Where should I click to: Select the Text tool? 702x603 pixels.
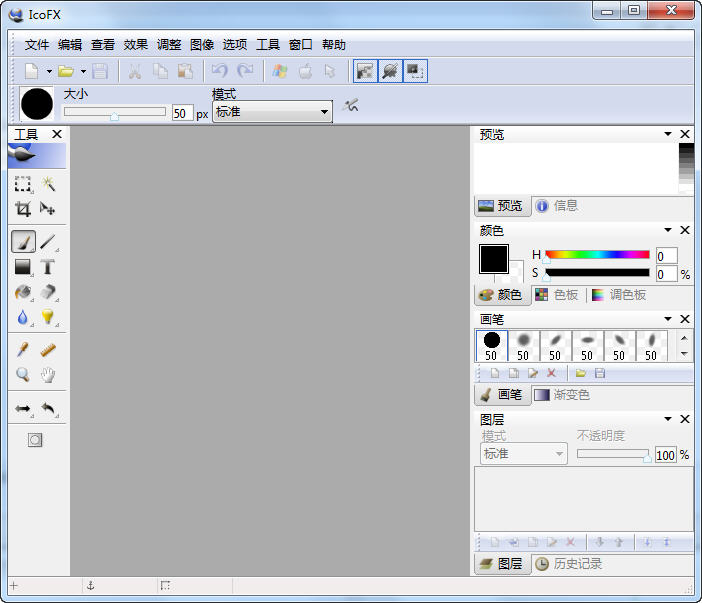47,267
